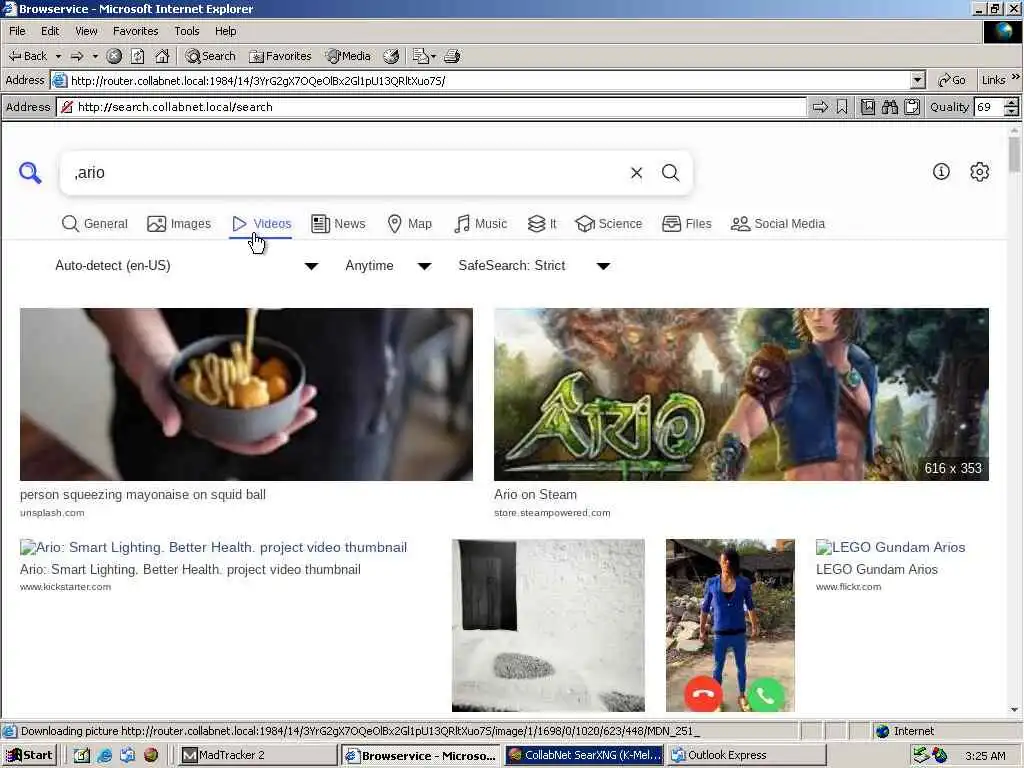Switch to the Files tab
The image size is (1024, 768).
click(686, 224)
